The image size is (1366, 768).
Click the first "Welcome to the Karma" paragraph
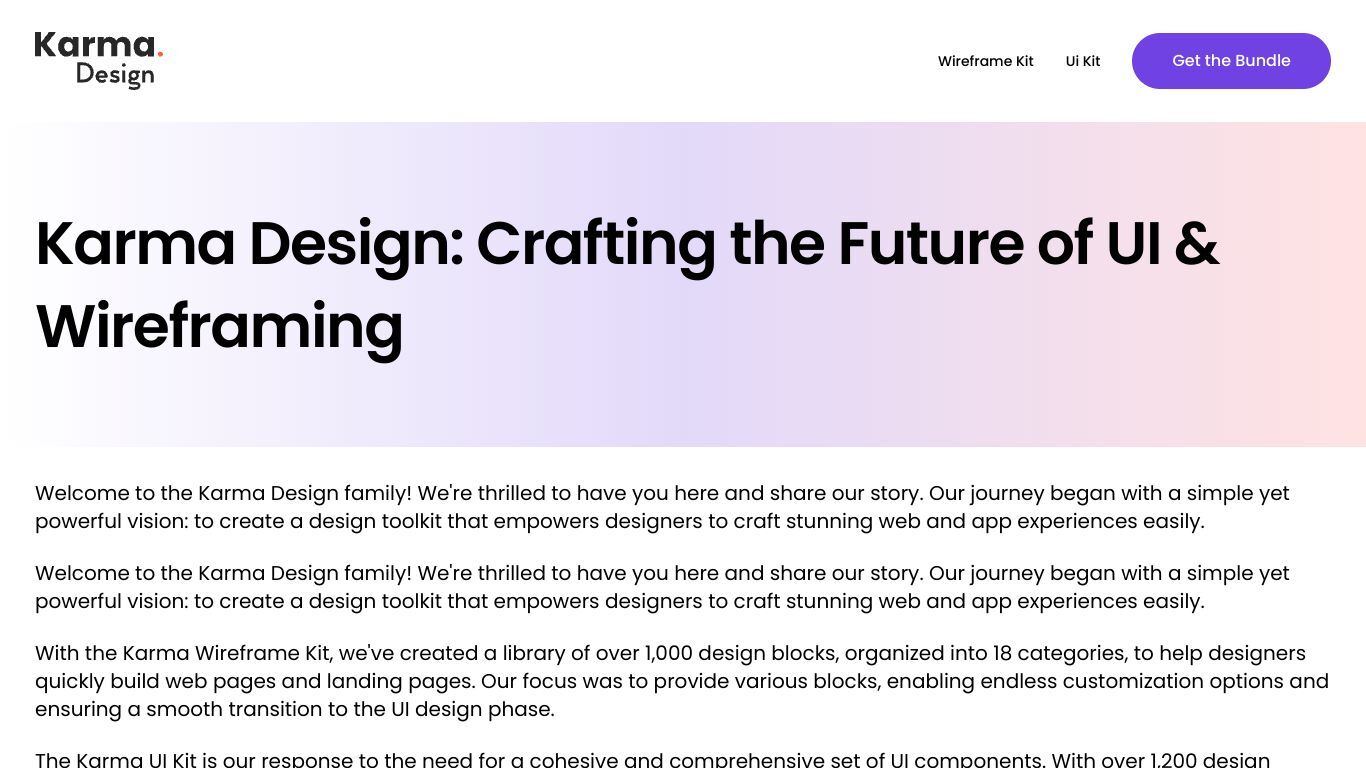pyautogui.click(x=662, y=507)
